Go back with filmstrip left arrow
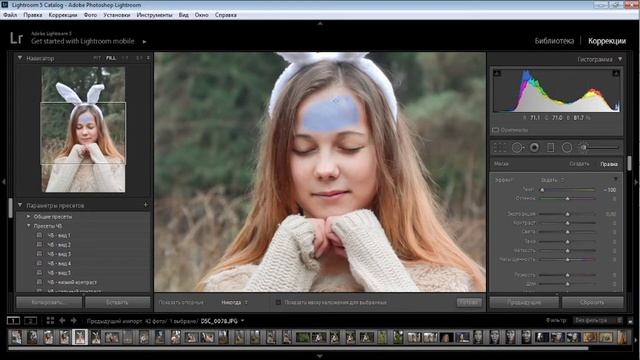640x360 pixels. point(62,321)
